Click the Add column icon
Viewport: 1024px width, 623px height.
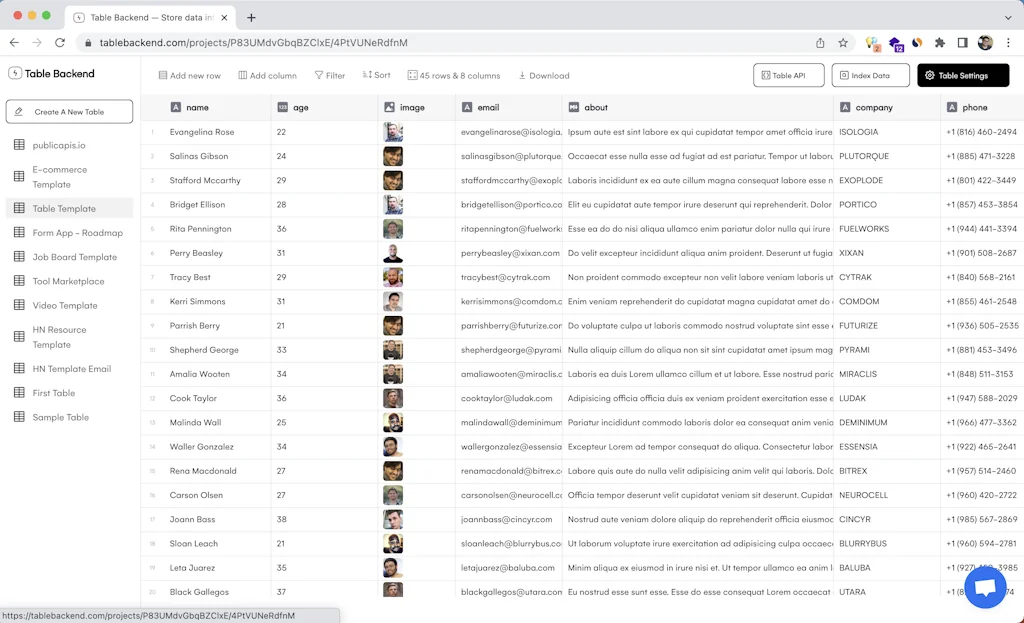(x=241, y=75)
